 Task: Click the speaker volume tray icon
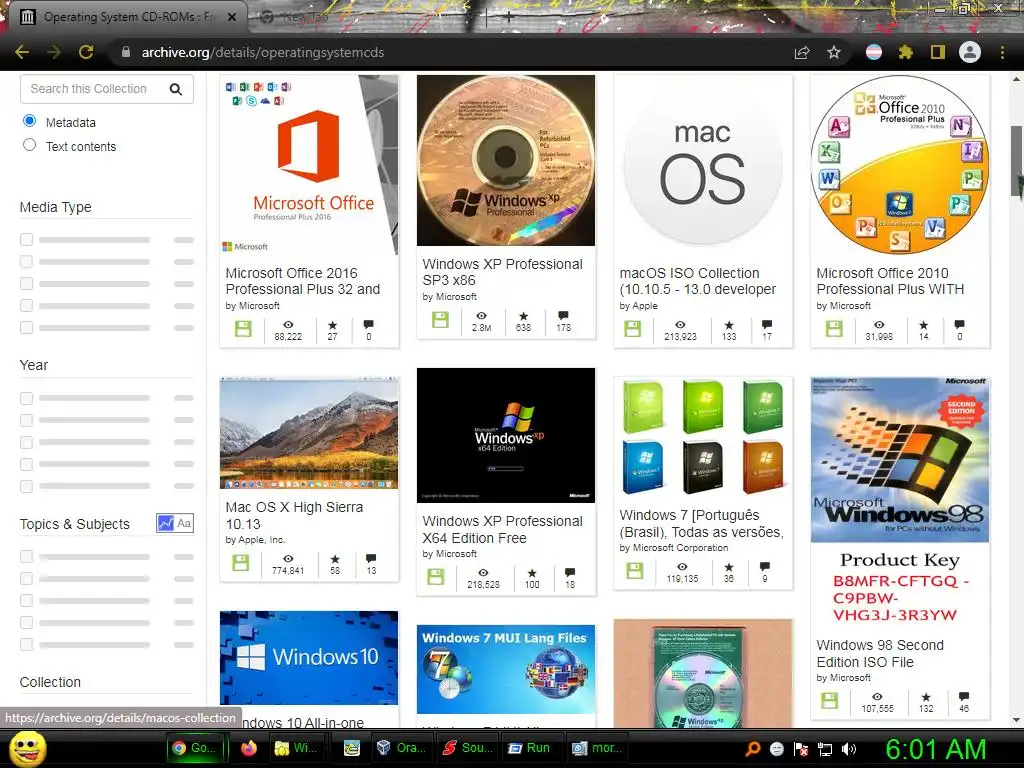pyautogui.click(x=849, y=749)
